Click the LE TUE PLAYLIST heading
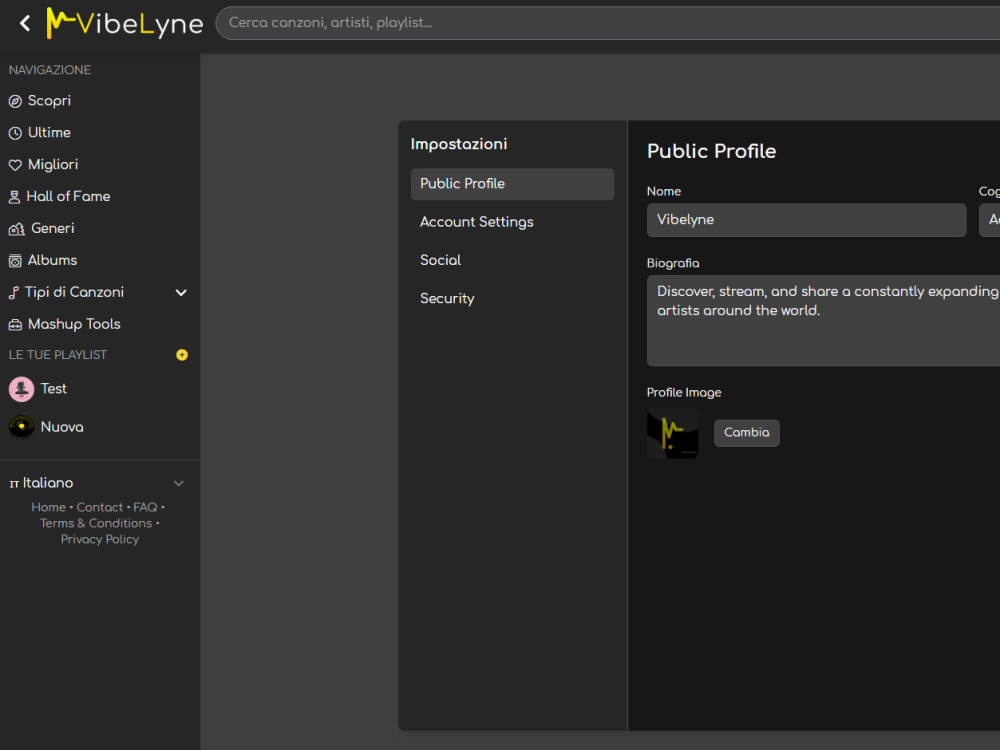The width and height of the screenshot is (1000, 750). [57, 355]
